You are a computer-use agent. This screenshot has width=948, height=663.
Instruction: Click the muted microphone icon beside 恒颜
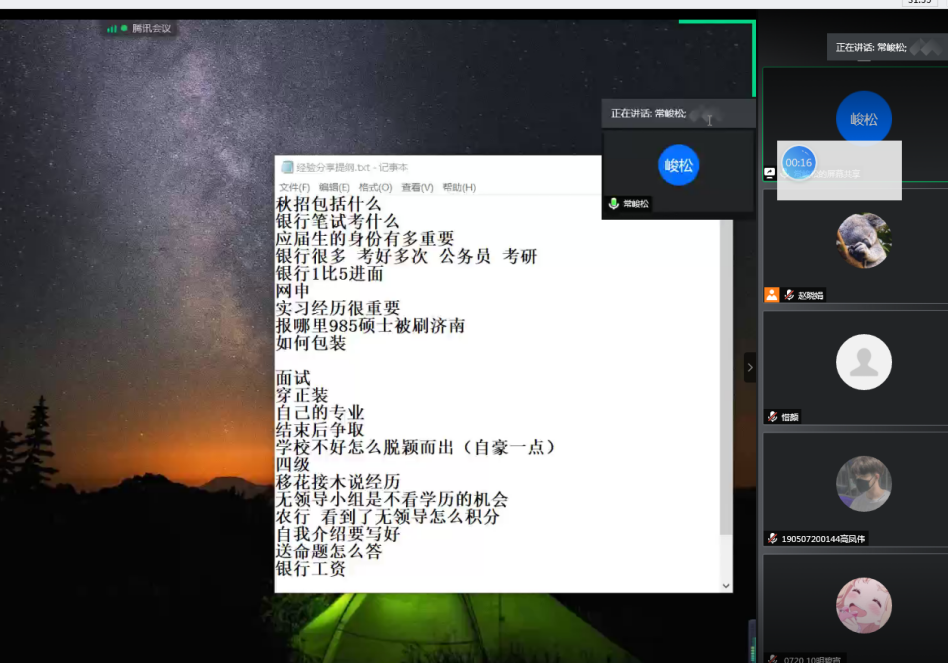pyautogui.click(x=773, y=417)
